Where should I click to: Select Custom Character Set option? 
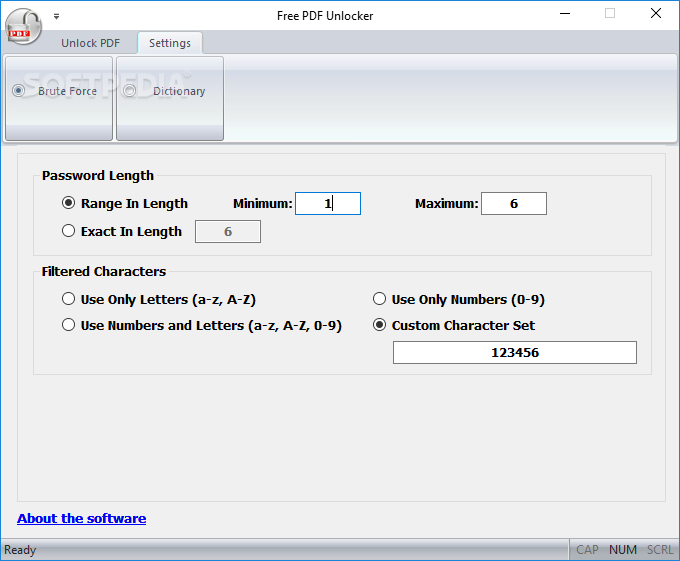tap(454, 325)
